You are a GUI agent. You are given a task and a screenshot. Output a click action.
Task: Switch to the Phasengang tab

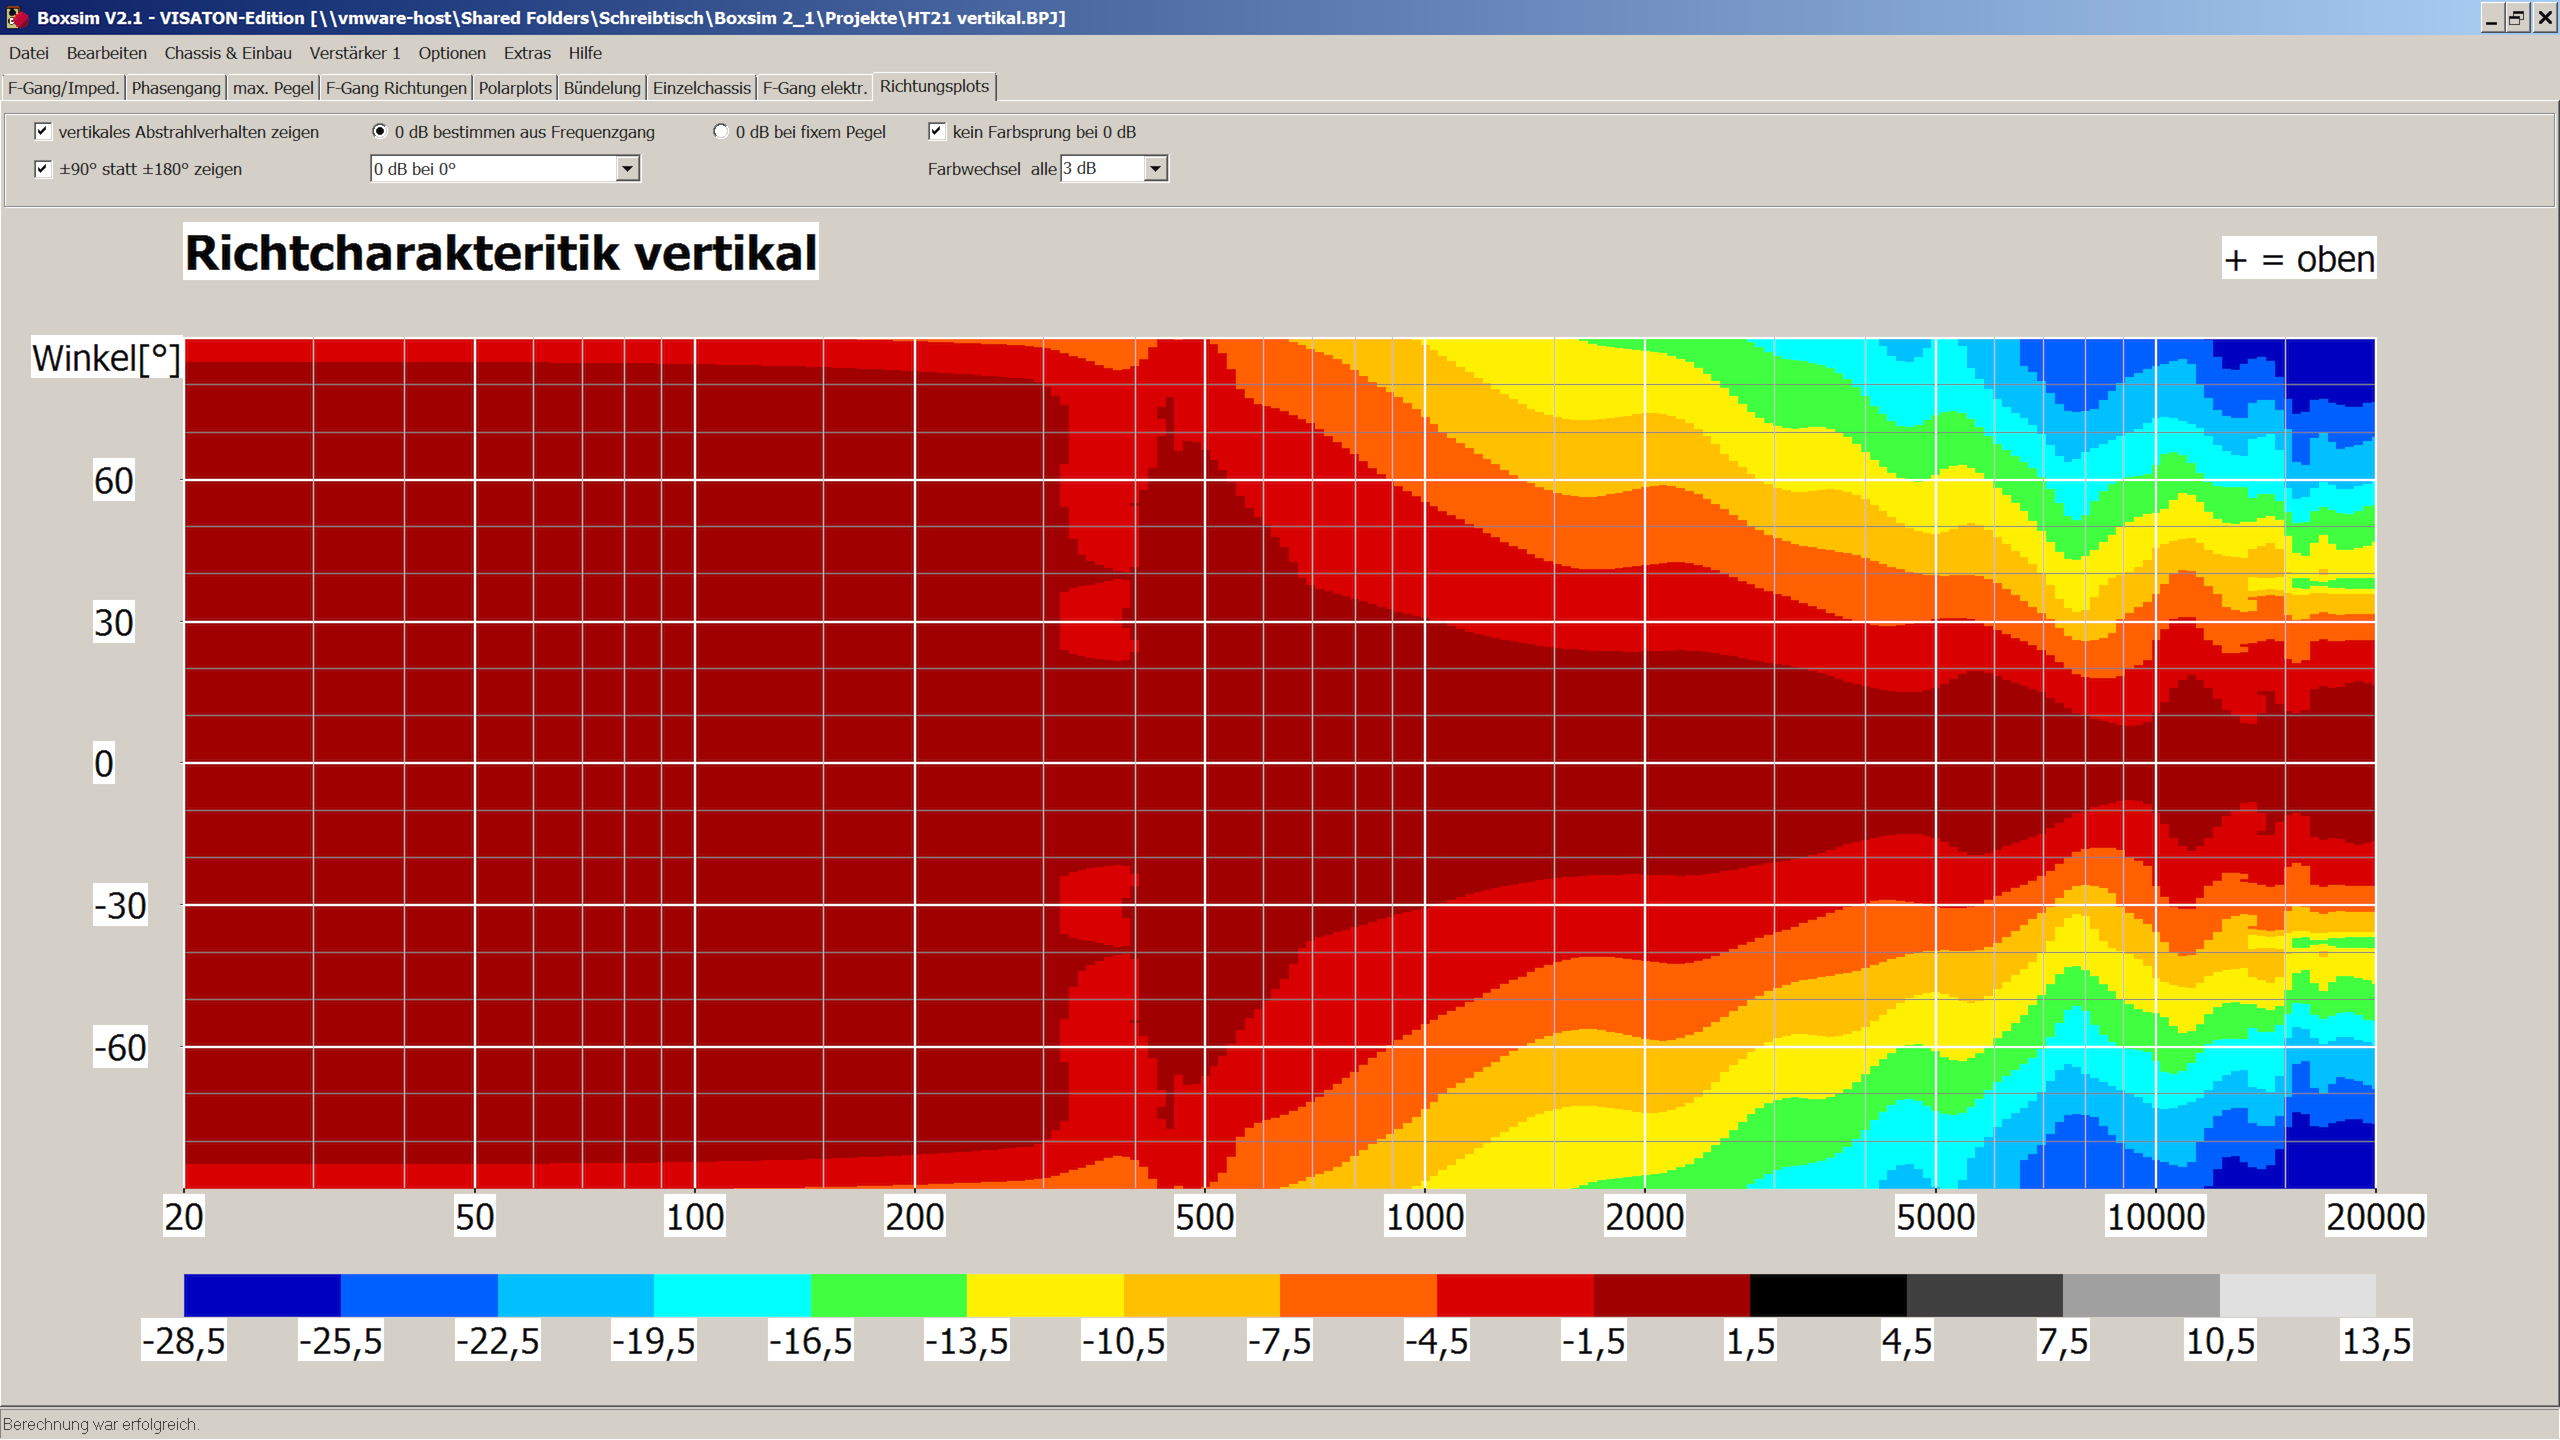coord(176,88)
